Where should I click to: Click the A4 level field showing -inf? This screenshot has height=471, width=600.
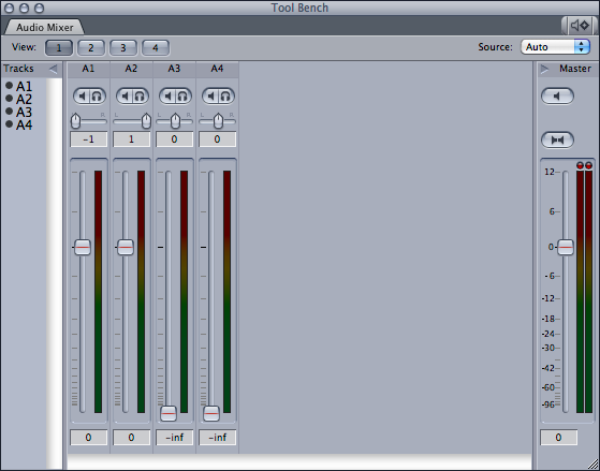(x=217, y=437)
